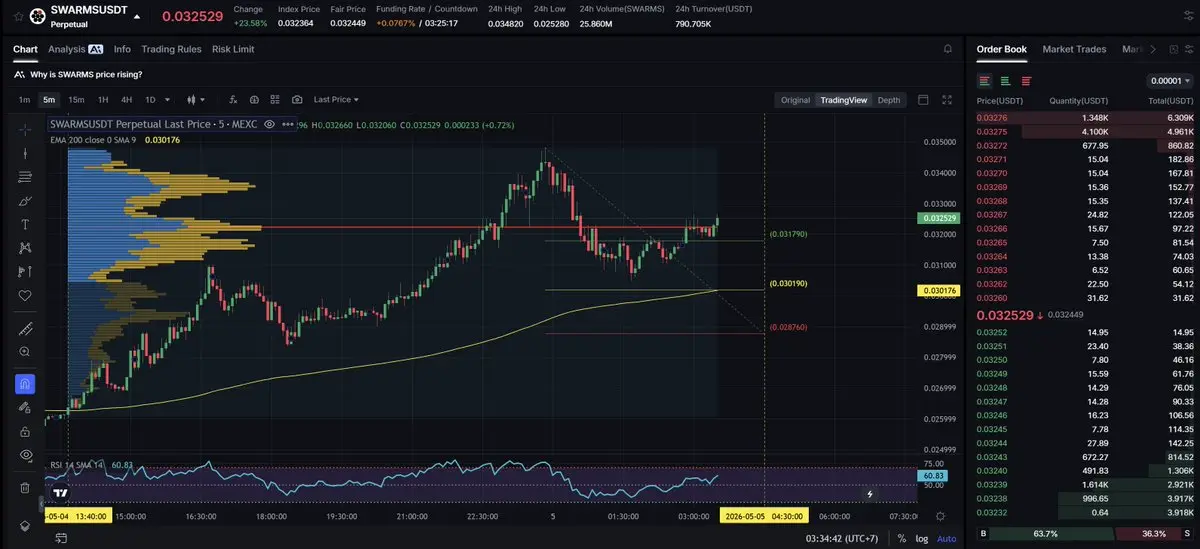Open the Trading Rules tab
The width and height of the screenshot is (1200, 549).
(171, 49)
